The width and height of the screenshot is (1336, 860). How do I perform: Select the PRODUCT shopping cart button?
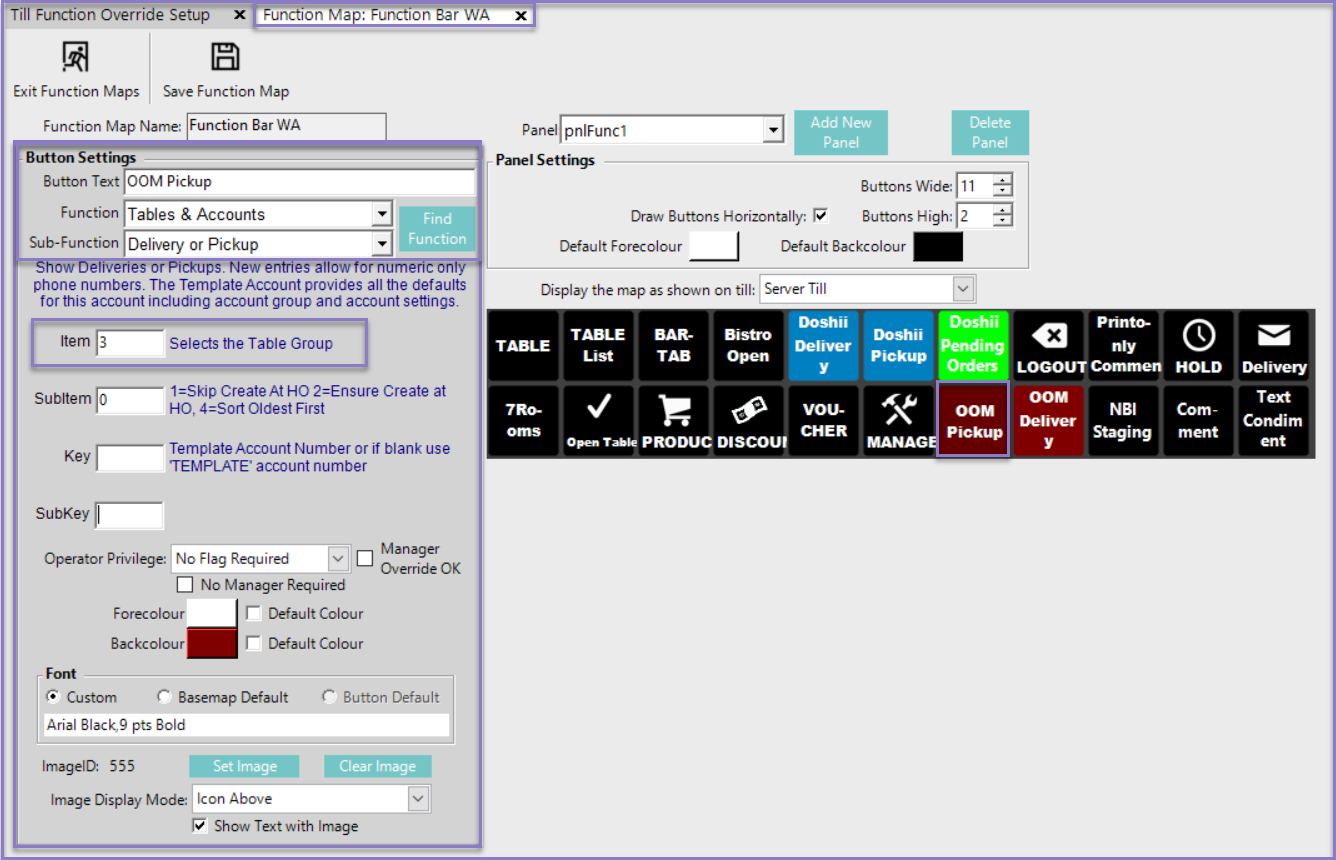tap(673, 421)
